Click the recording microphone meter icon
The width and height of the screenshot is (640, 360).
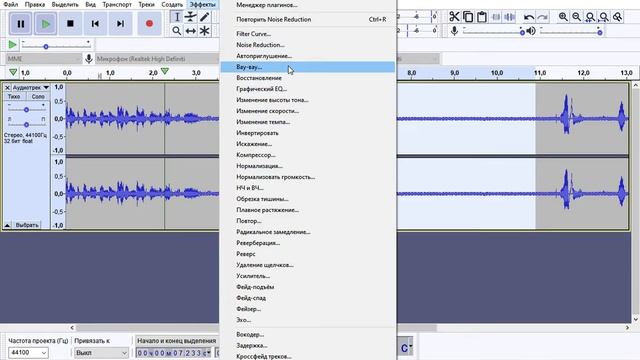coord(454,31)
